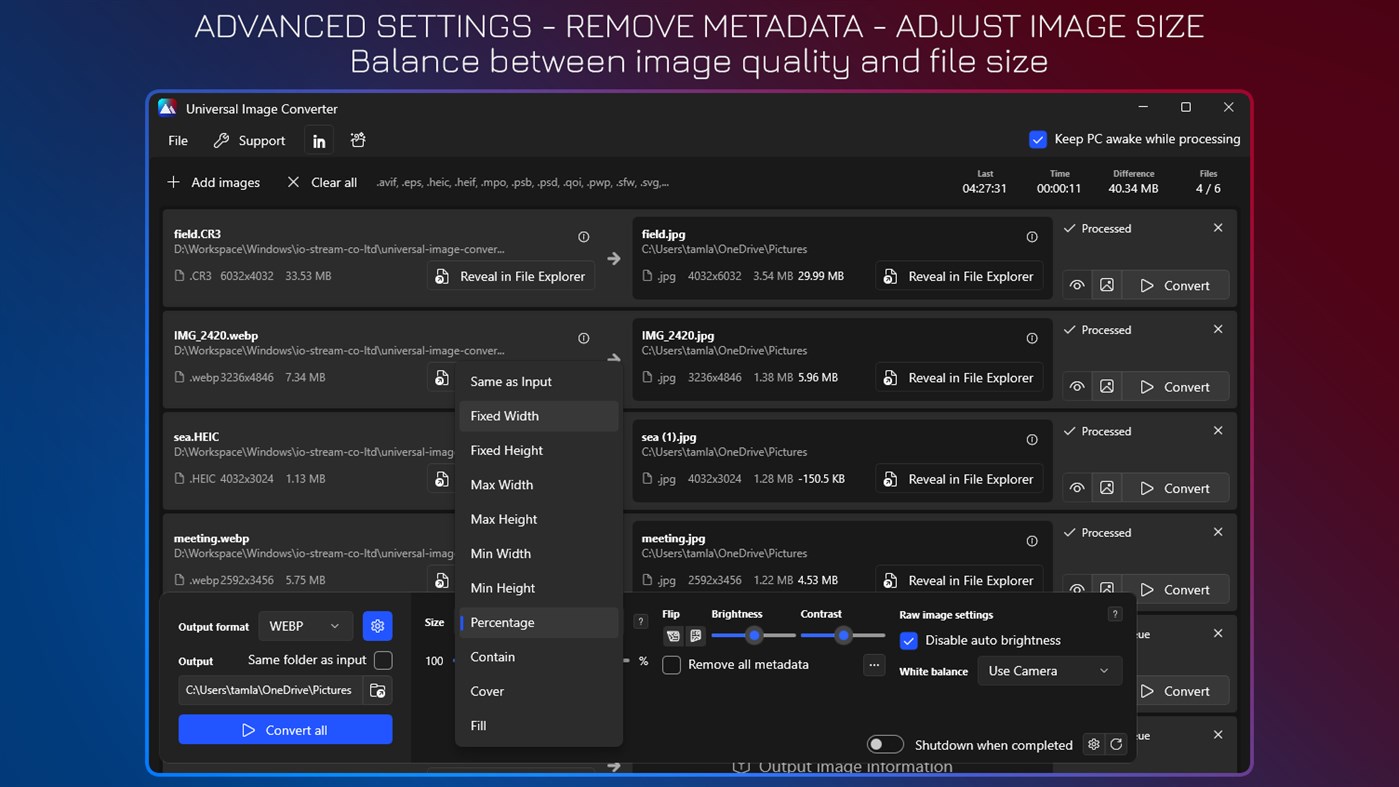Open the White balance dropdown showing Use Camera
Viewport: 1399px width, 787px height.
point(1049,671)
